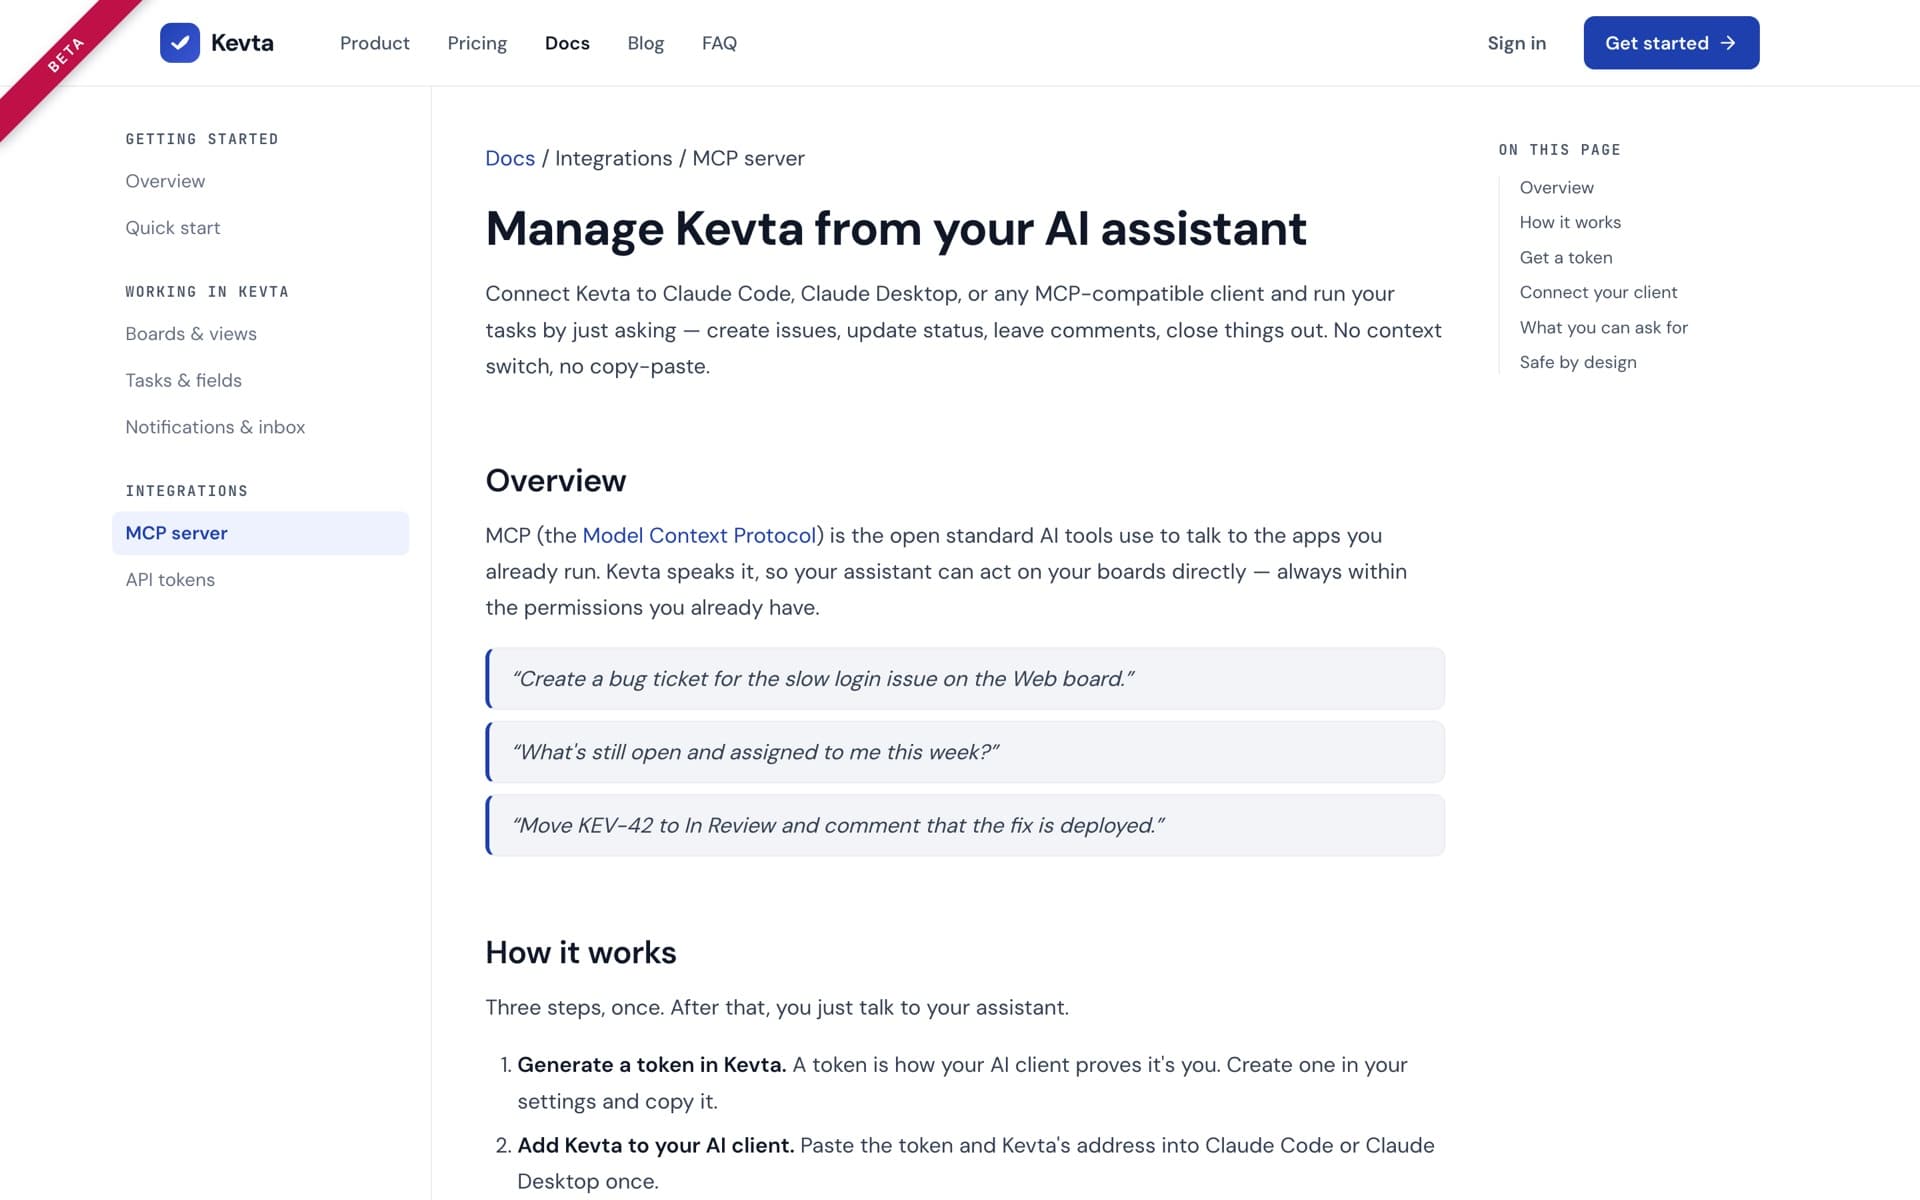Click the "Move KEV-42" example quote
Screen dimensions: 1920x1200
pyautogui.click(x=965, y=825)
